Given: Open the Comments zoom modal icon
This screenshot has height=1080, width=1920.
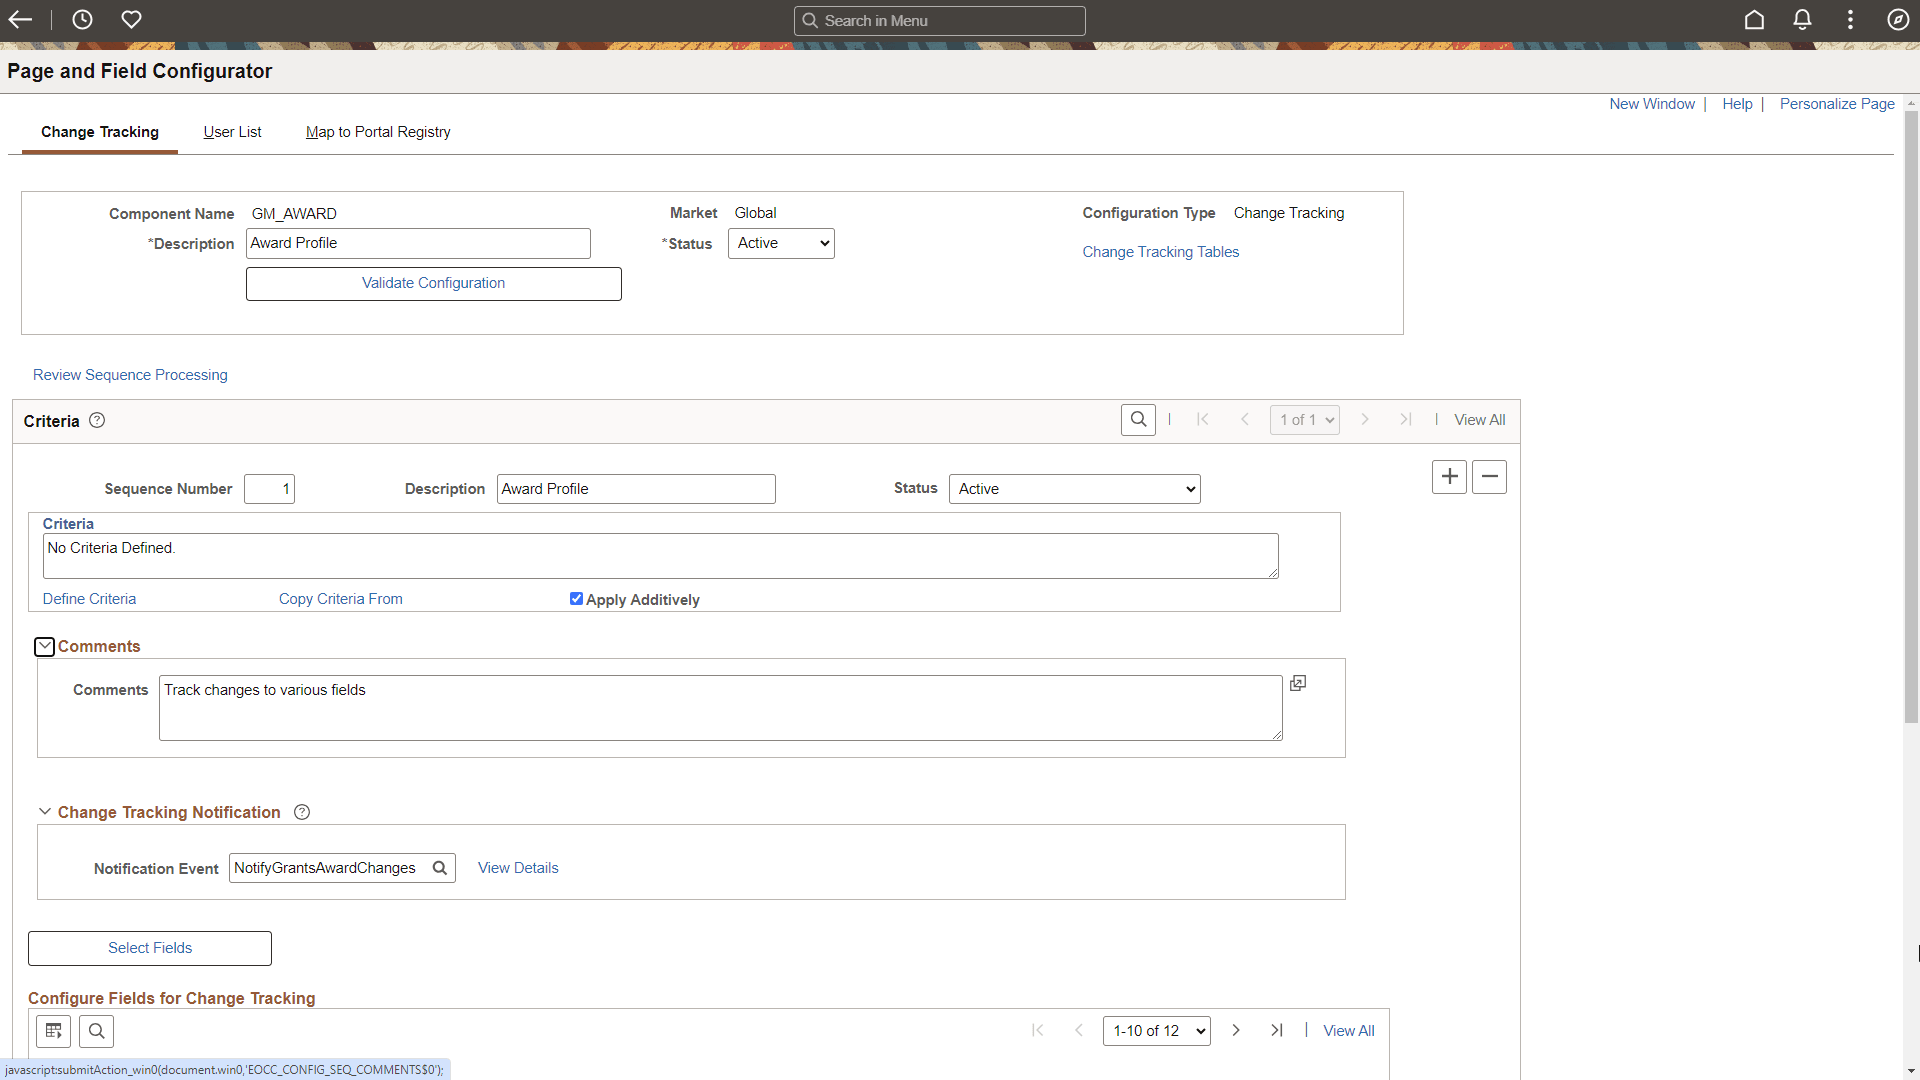Looking at the screenshot, I should tap(1298, 683).
